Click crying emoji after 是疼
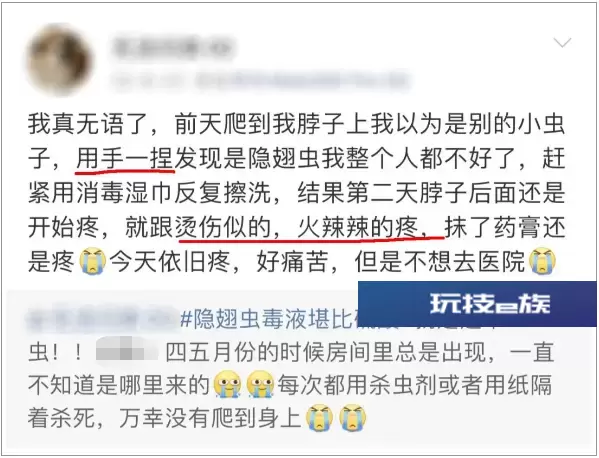Screen dimensions: 599x458 92,261
